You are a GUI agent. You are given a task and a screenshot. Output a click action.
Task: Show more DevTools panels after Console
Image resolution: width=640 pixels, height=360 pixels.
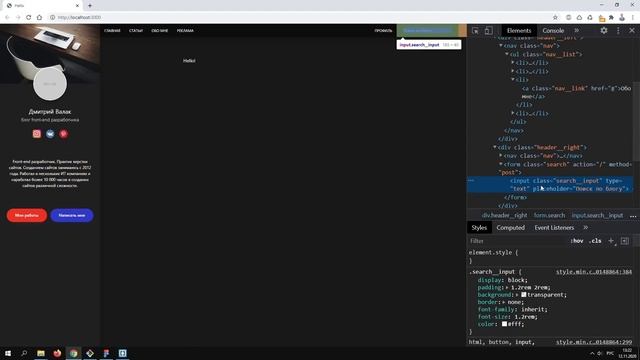click(576, 31)
